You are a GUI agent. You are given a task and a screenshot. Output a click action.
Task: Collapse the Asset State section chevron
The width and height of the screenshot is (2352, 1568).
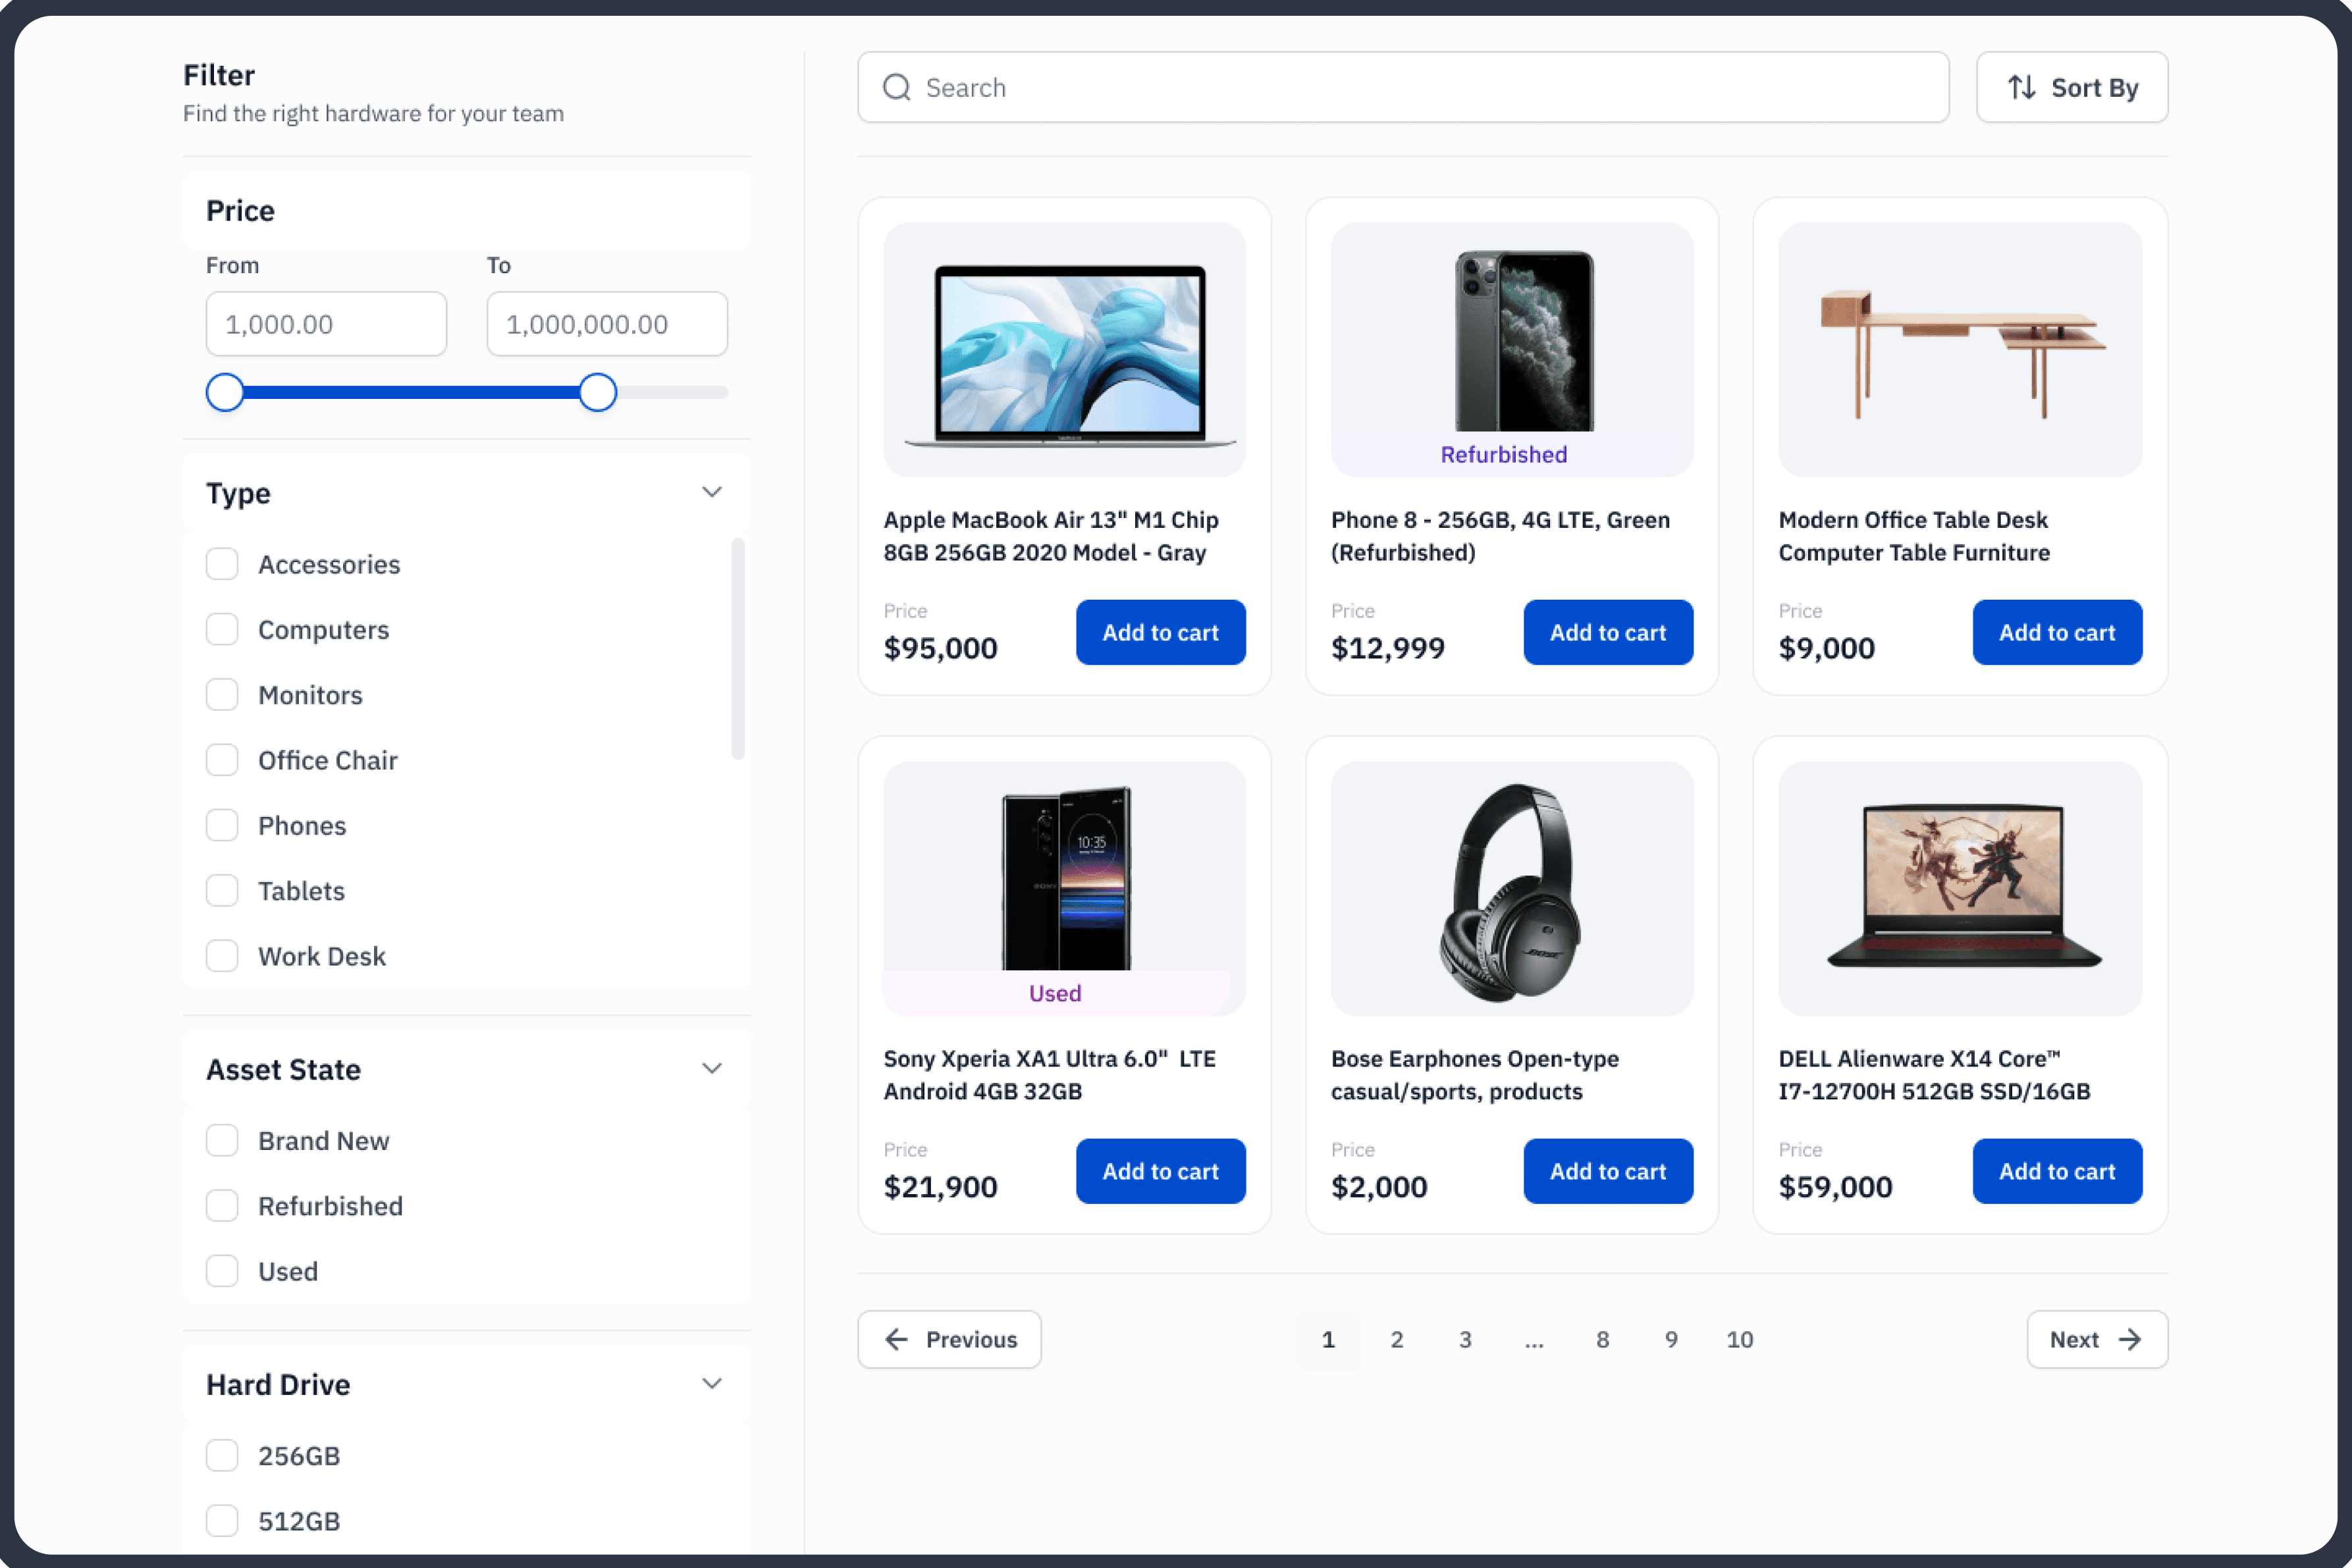pos(711,1068)
